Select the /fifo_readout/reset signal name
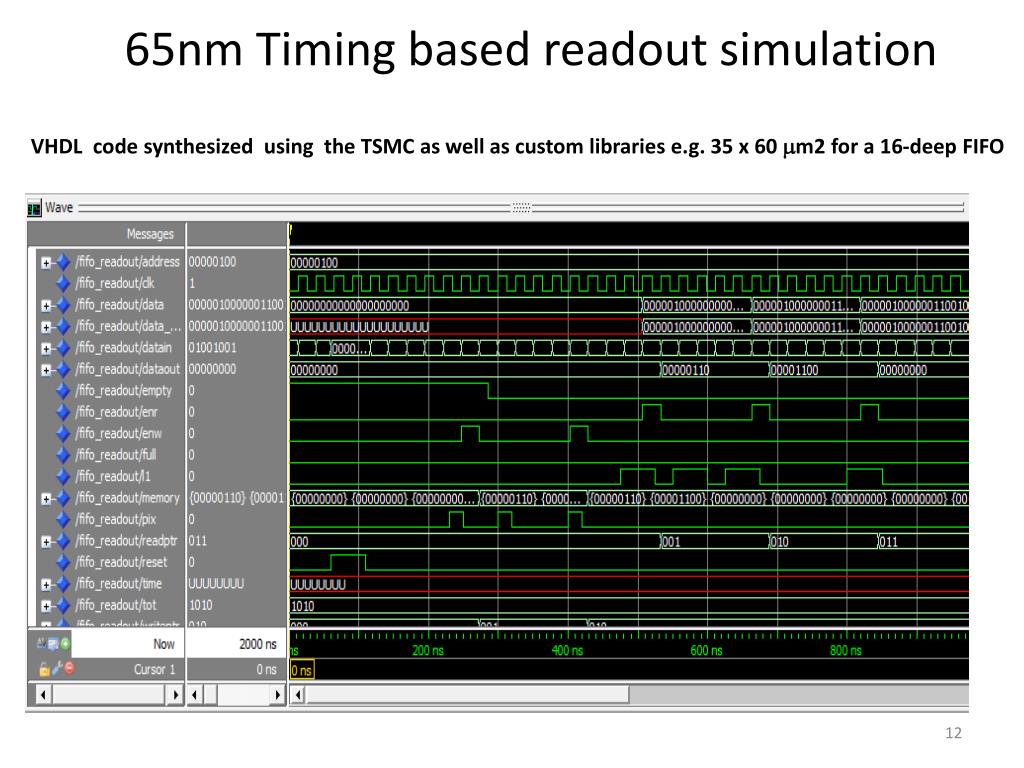This screenshot has height=768, width=1024. pyautogui.click(x=121, y=562)
